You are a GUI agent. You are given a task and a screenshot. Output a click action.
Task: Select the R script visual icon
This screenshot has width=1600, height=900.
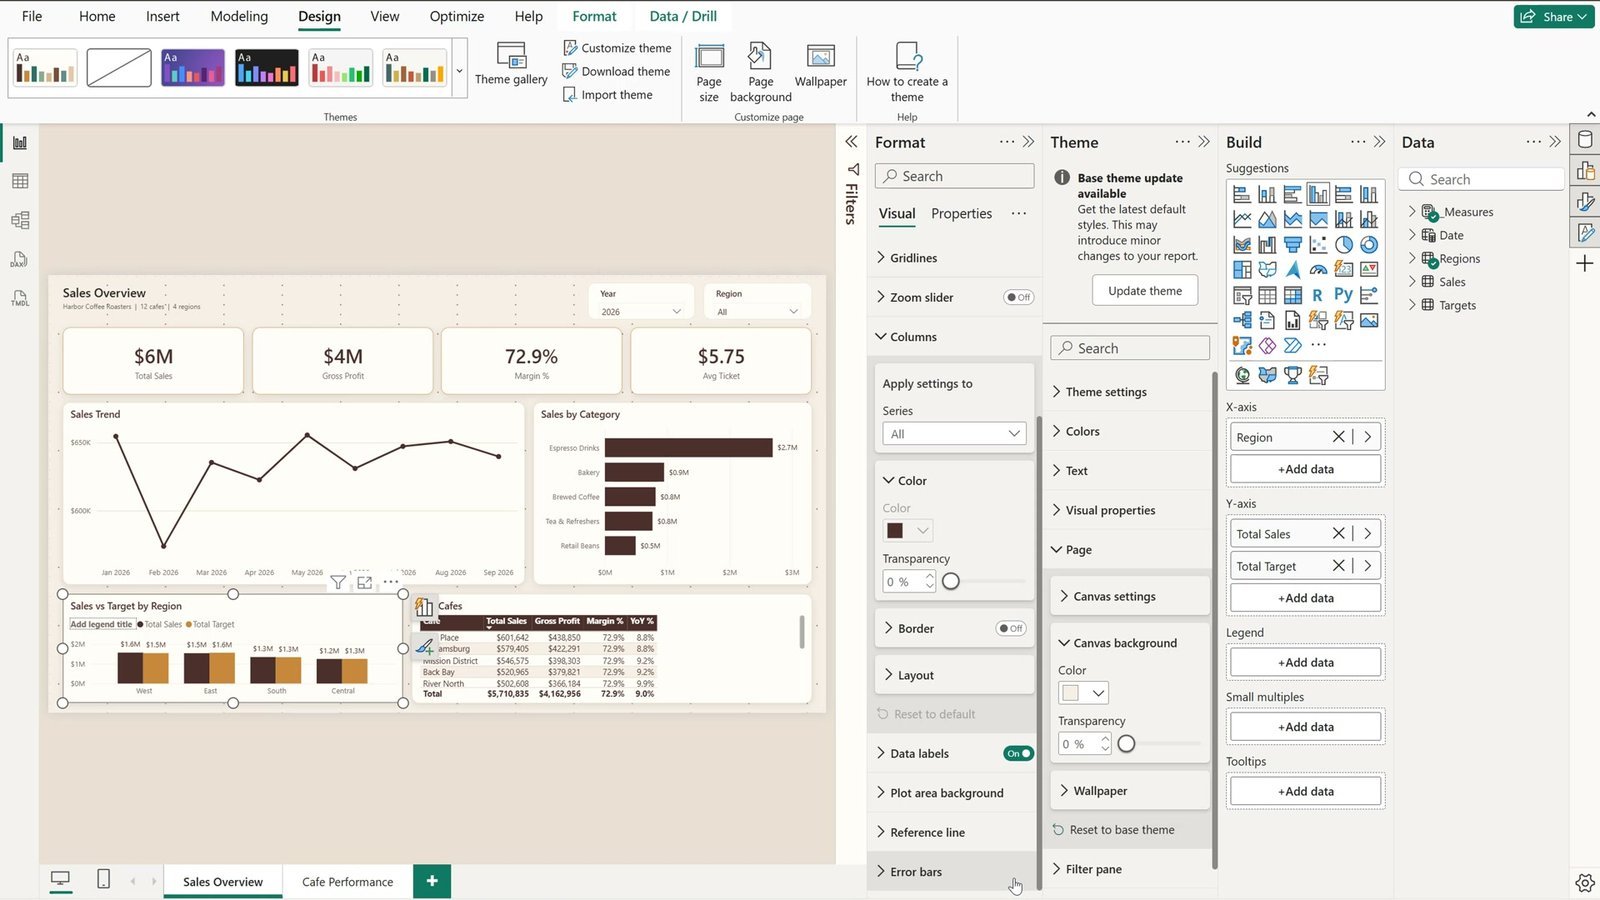tap(1318, 295)
